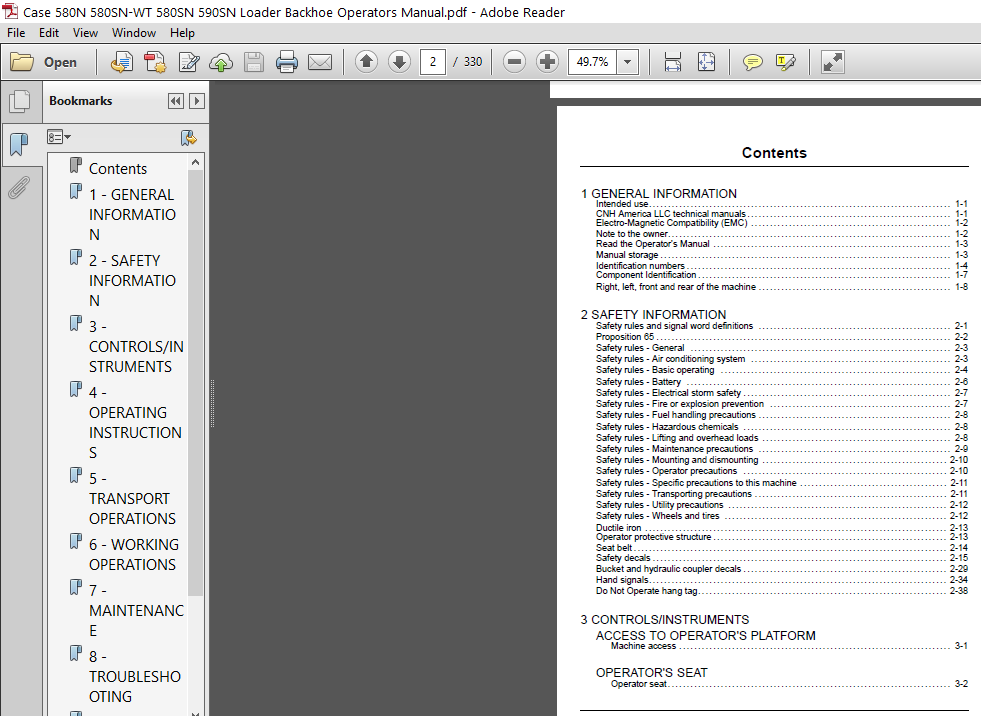This screenshot has height=716, width=981.
Task: Open the bookmarks options dropdown
Action: (59, 137)
